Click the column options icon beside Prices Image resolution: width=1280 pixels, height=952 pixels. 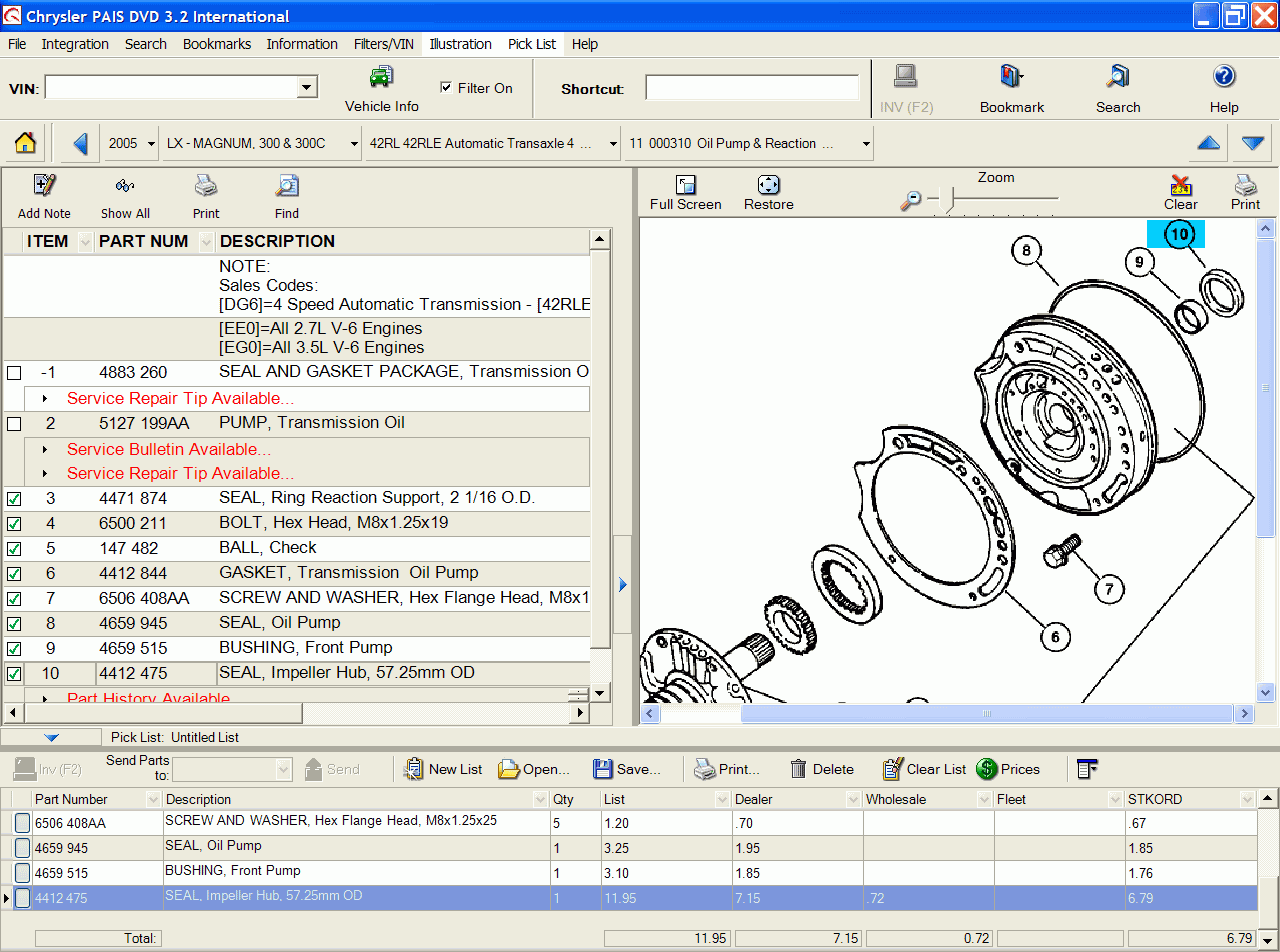1087,769
